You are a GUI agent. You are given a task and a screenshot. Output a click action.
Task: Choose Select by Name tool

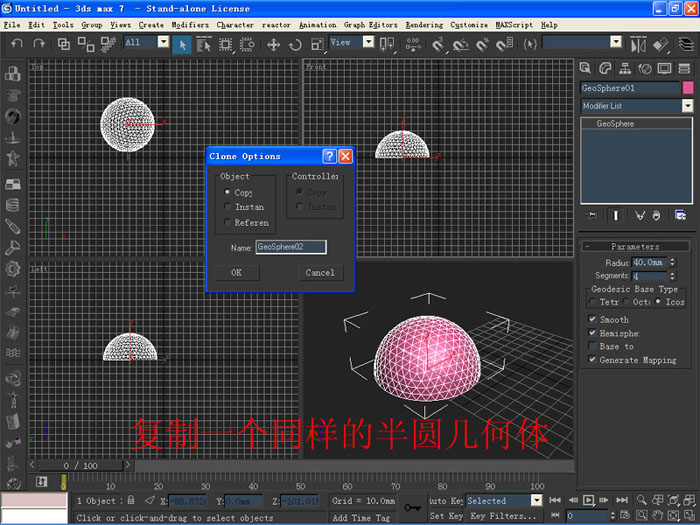pyautogui.click(x=204, y=44)
